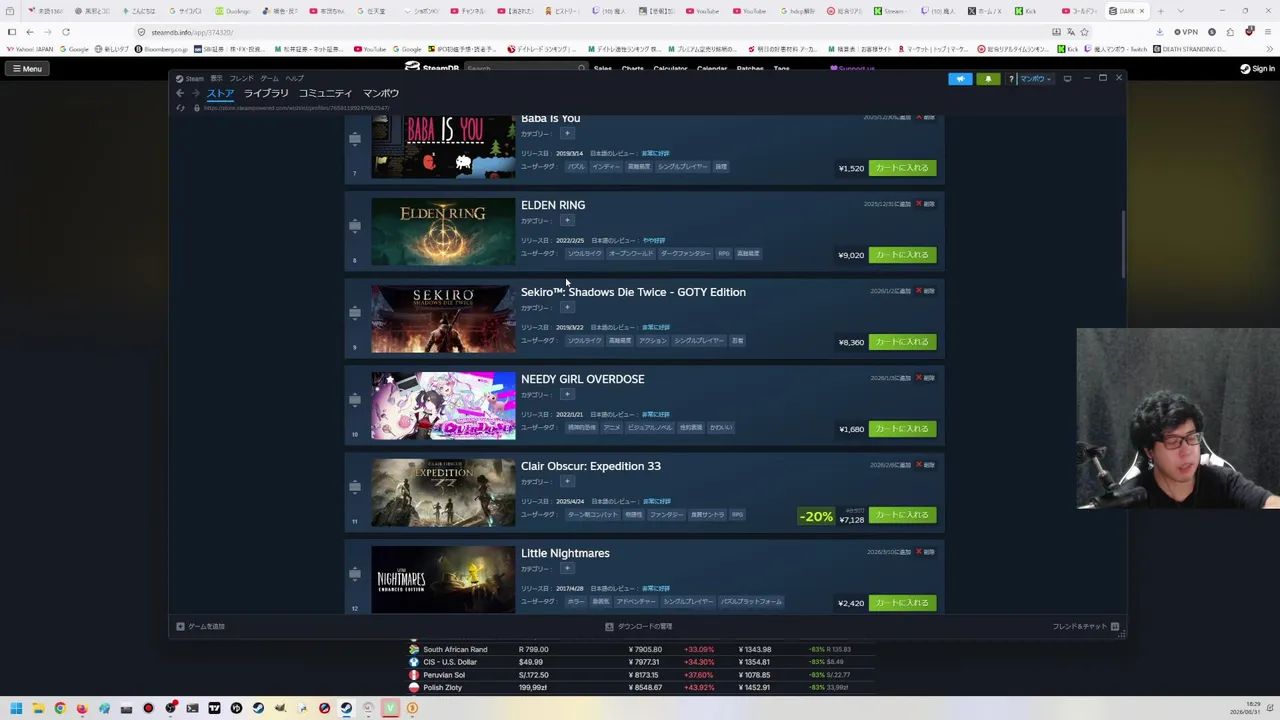Screen dimensions: 1280x720
Task: Reload the SteamDB page in the browser
Action: pos(66,32)
